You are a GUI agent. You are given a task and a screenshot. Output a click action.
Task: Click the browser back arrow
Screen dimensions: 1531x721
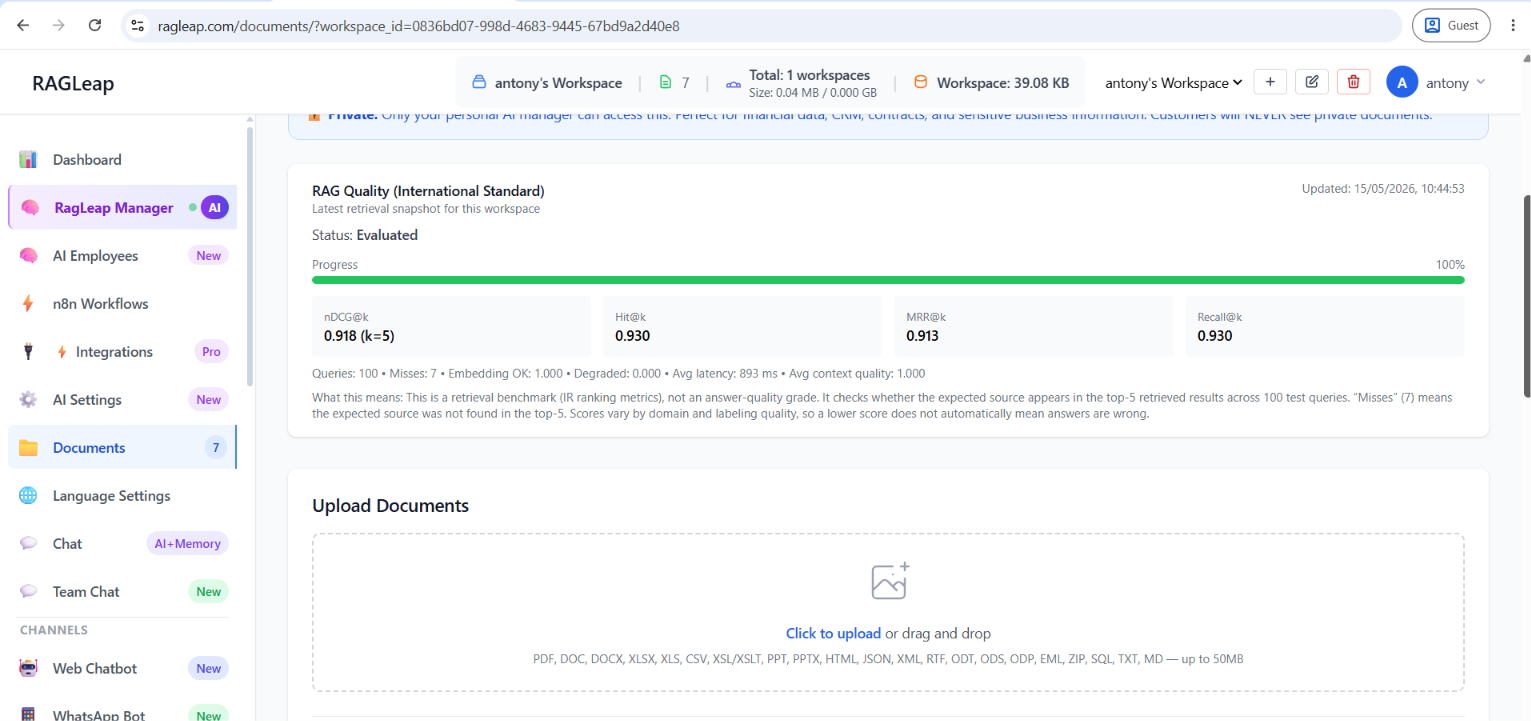click(23, 25)
